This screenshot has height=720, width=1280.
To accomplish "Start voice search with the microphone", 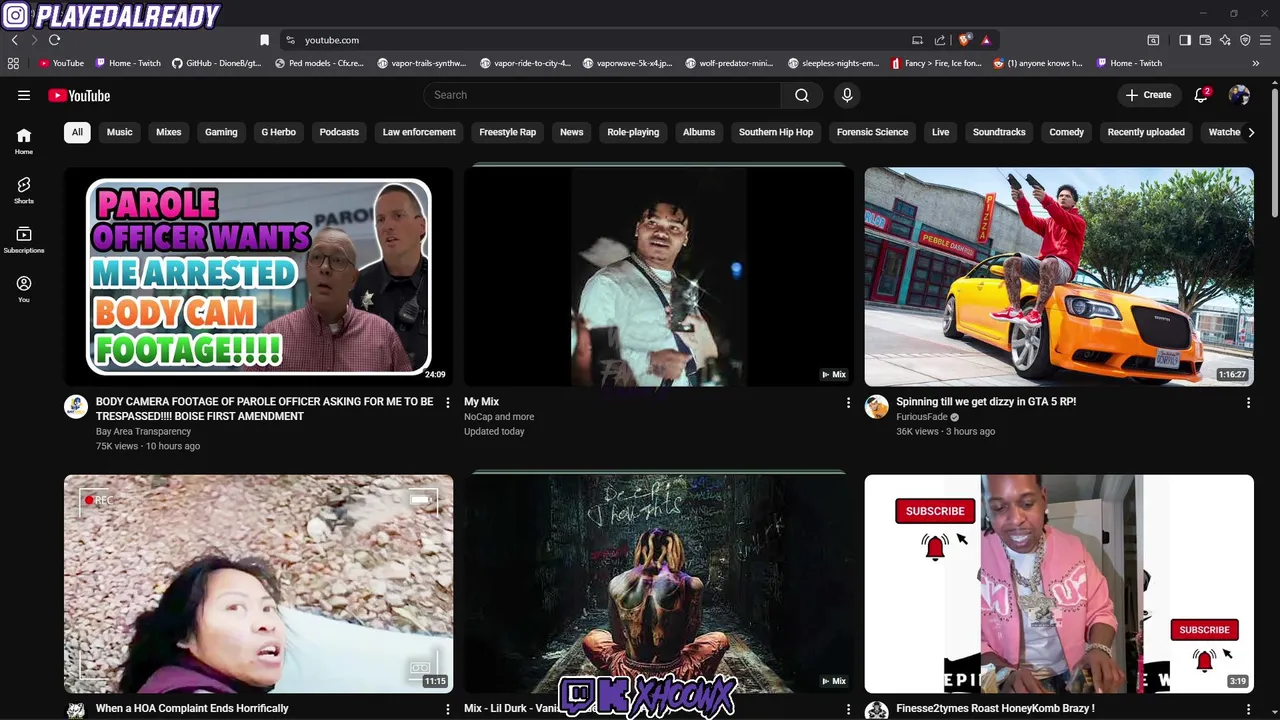I will 847,95.
